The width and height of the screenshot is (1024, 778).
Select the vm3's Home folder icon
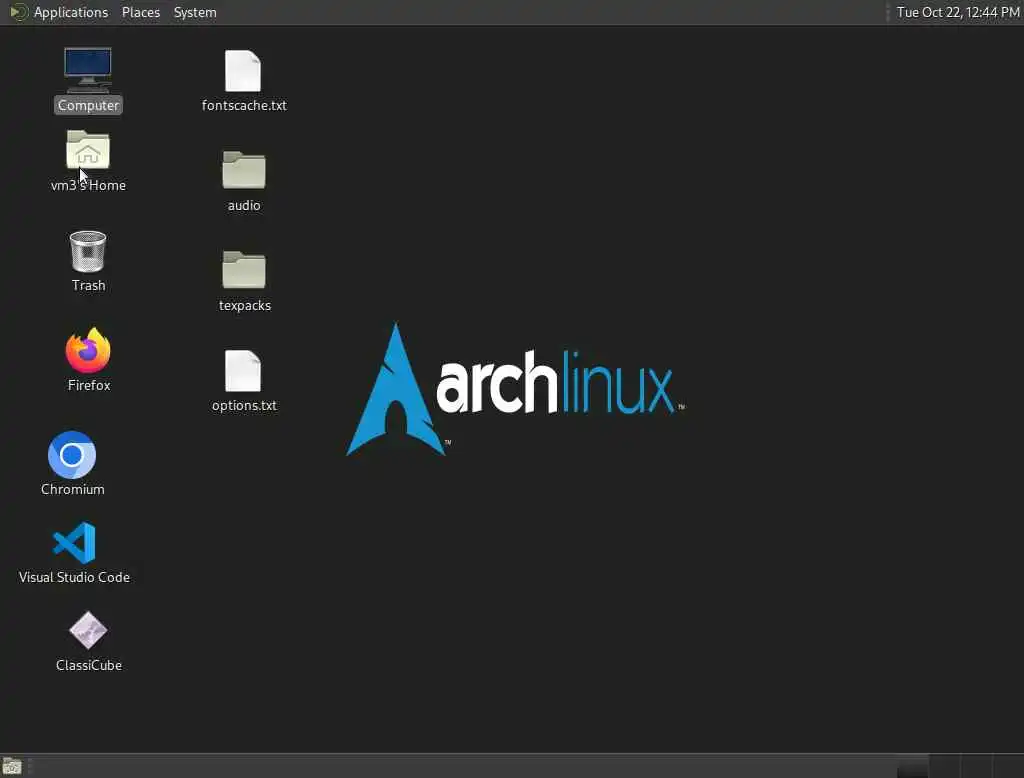[88, 150]
